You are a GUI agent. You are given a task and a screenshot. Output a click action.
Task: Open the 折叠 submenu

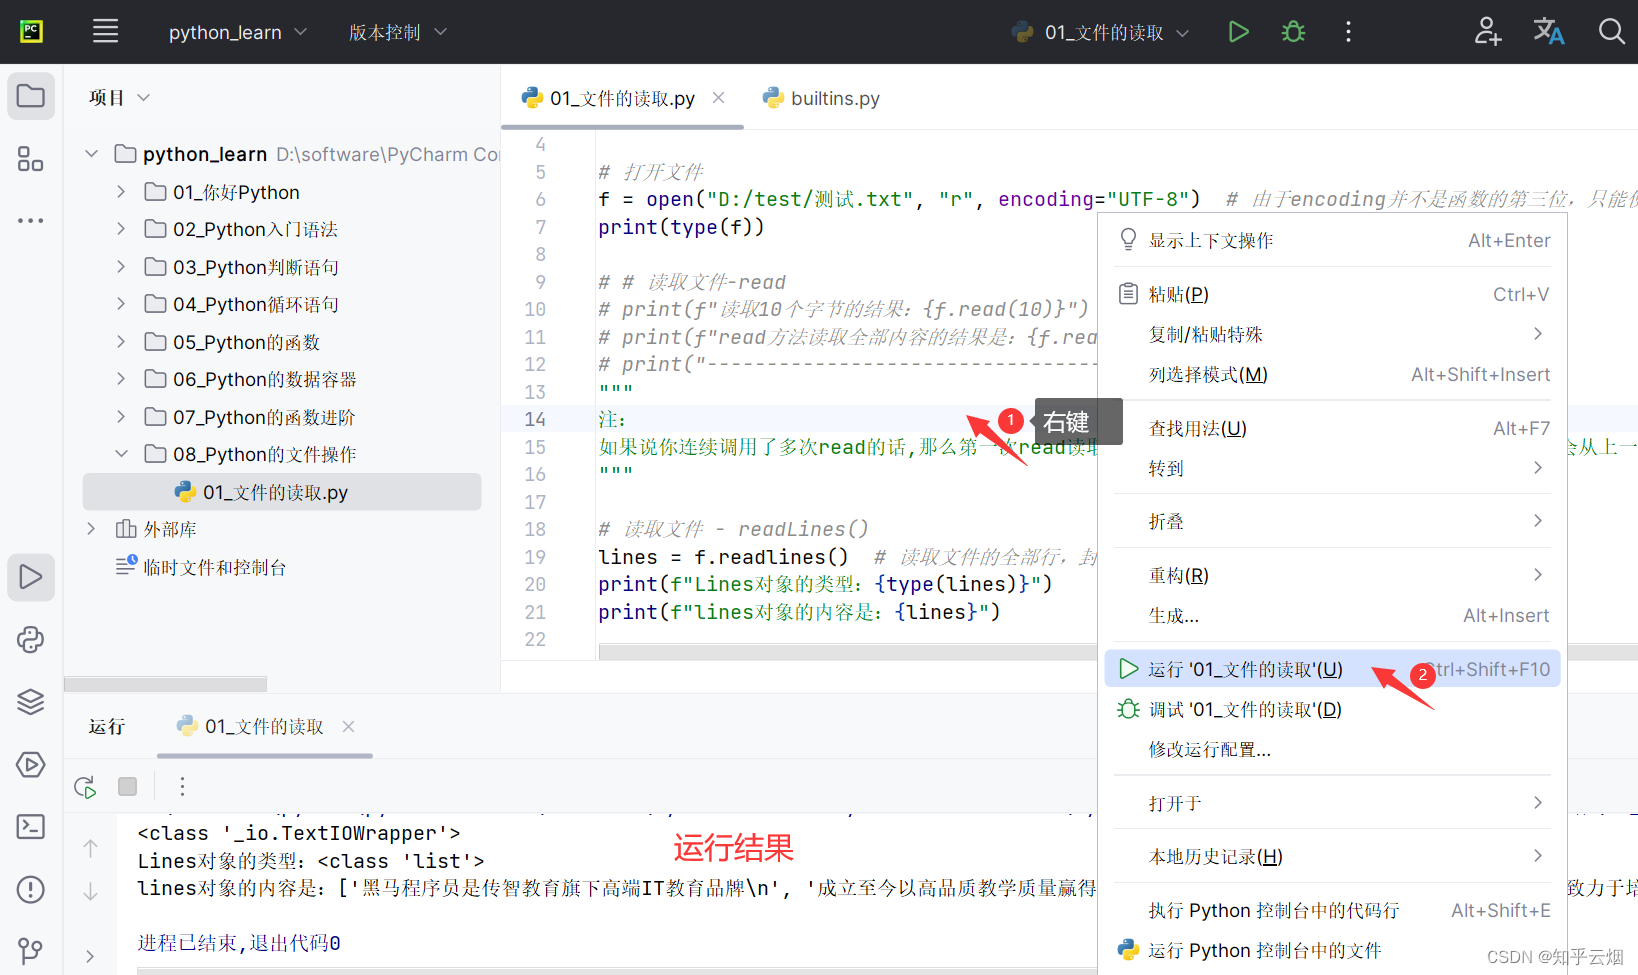(x=1332, y=522)
